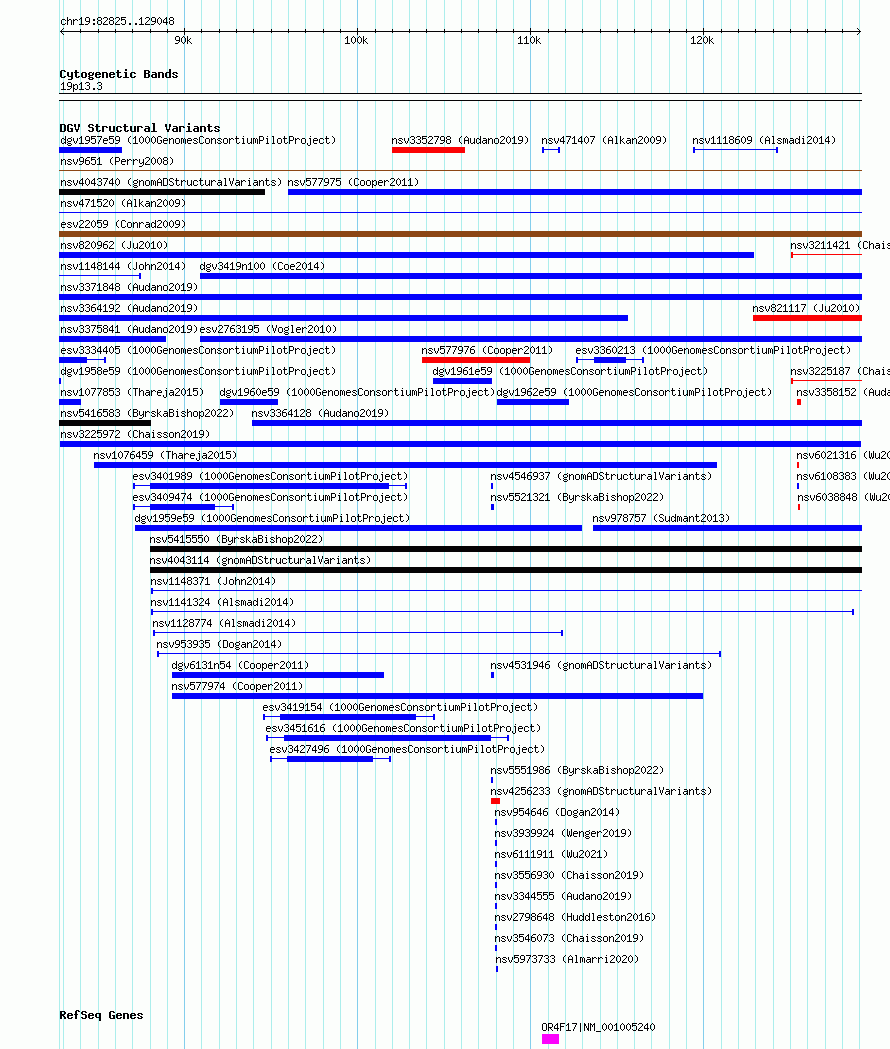Screen dimensions: 890x1049
Task: Select the brown esv22059 variant bar
Action: click(460, 234)
